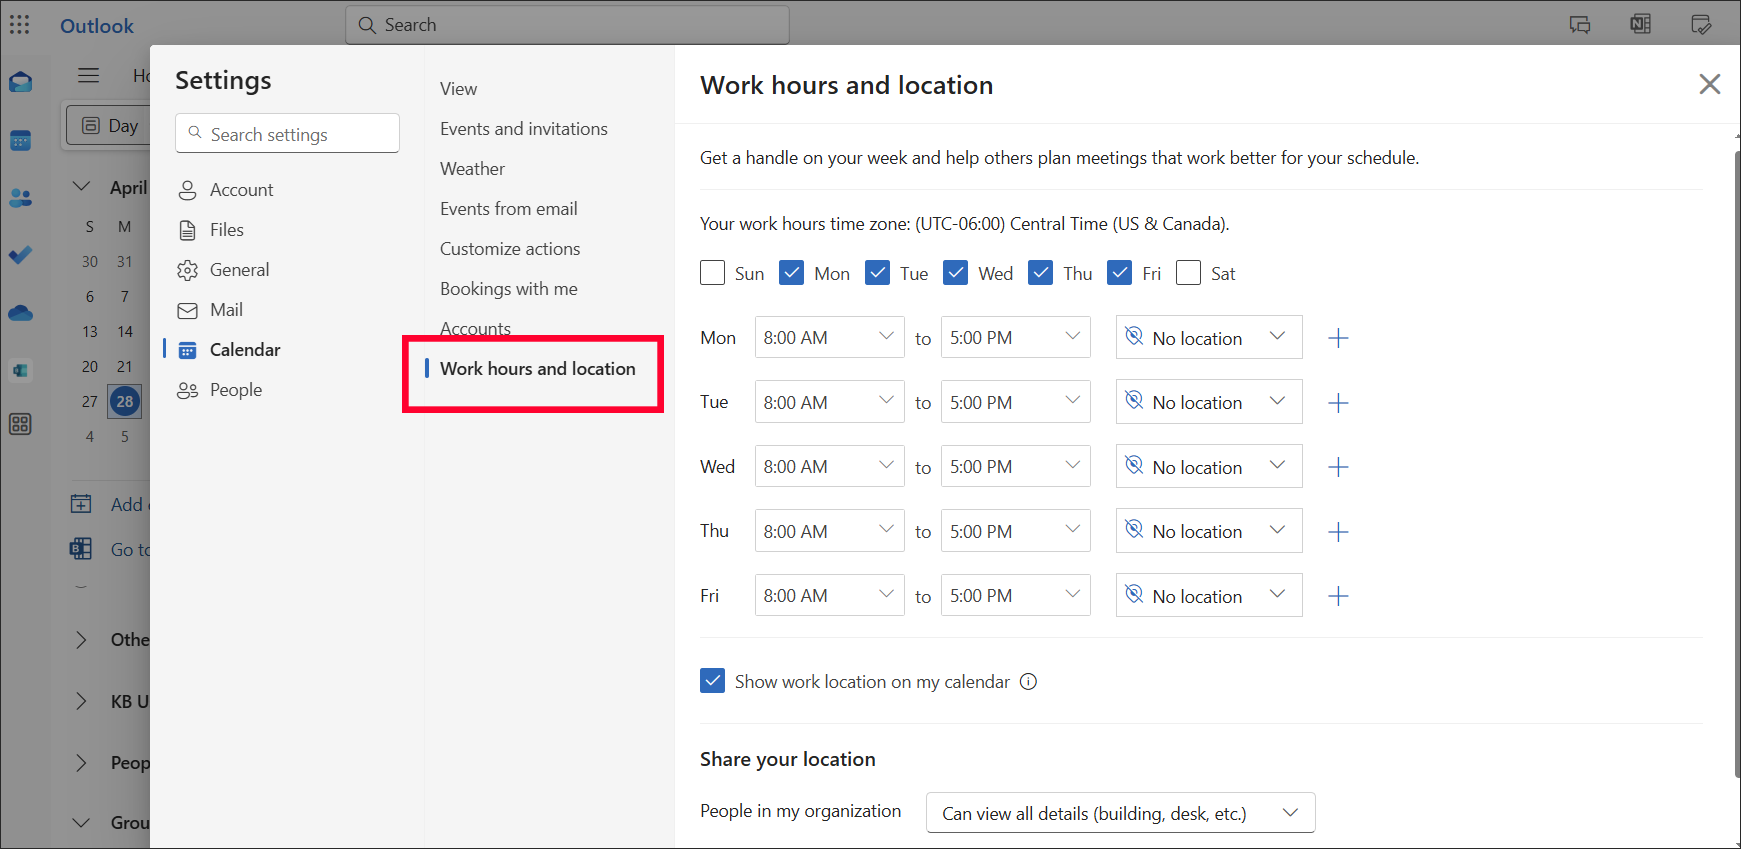Image resolution: width=1741 pixels, height=849 pixels.
Task: Open Fri No location dropdown
Action: (1209, 596)
